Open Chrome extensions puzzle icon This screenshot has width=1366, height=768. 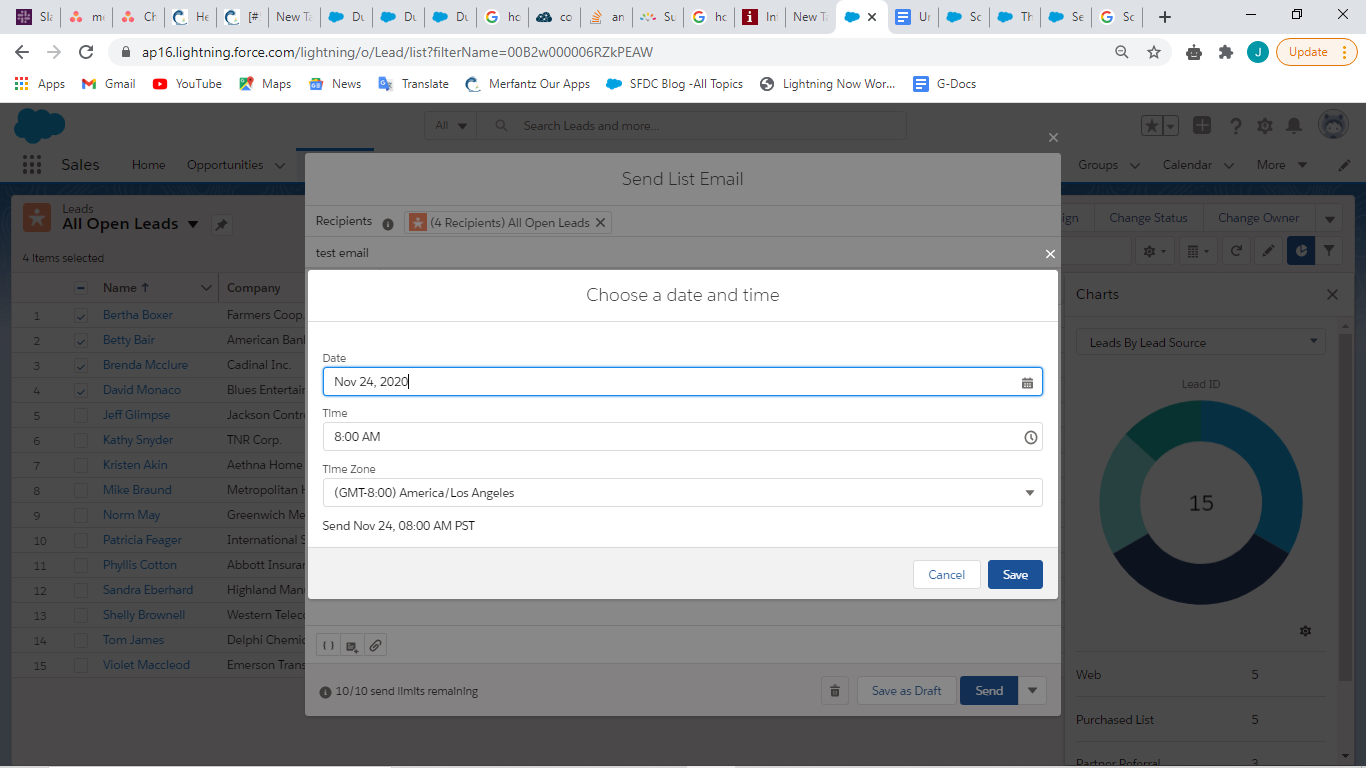[x=1226, y=52]
